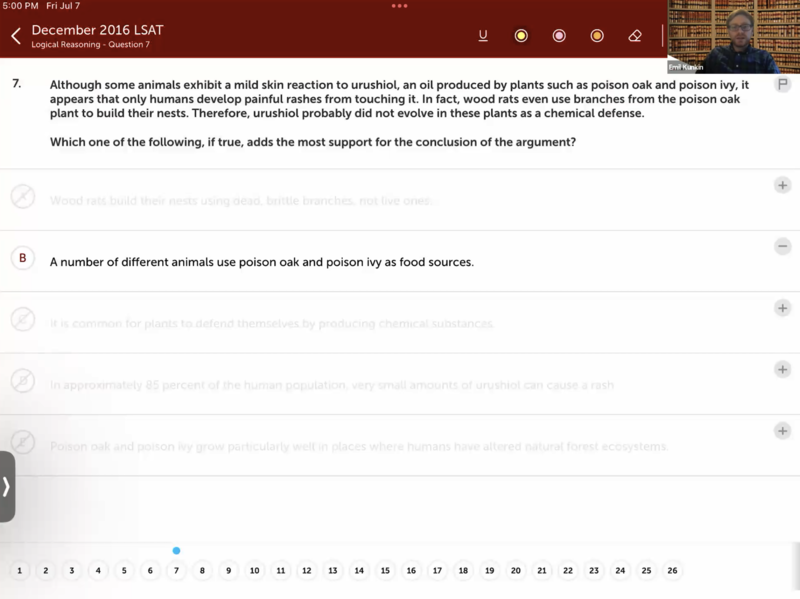Eliminate answer B with the minus button

[783, 246]
